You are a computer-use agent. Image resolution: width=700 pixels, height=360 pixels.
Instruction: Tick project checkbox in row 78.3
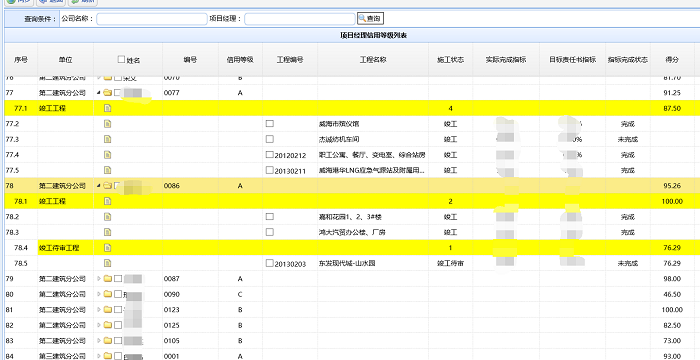[x=270, y=232]
